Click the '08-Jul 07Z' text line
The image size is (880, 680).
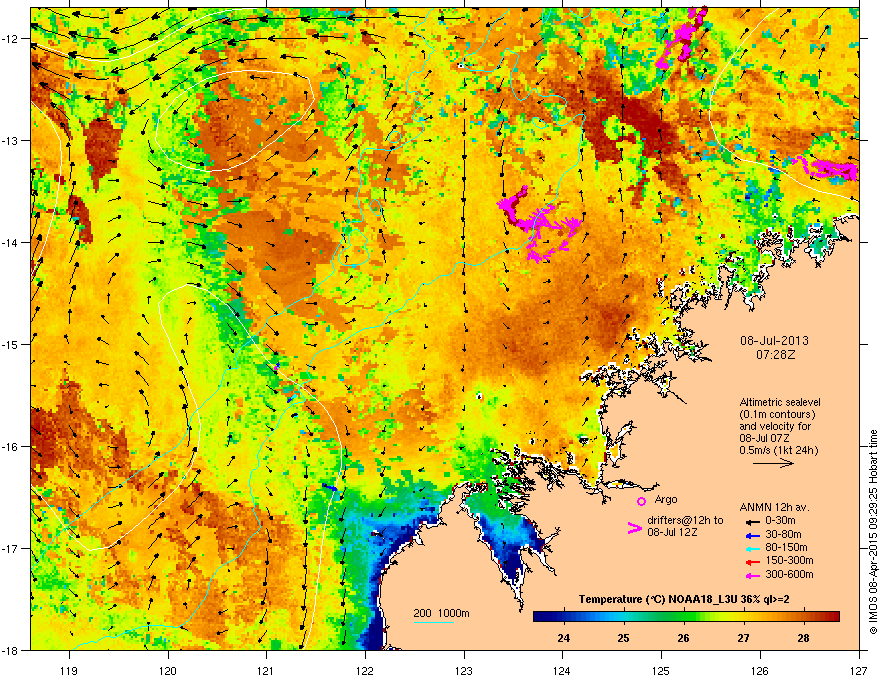(x=766, y=438)
